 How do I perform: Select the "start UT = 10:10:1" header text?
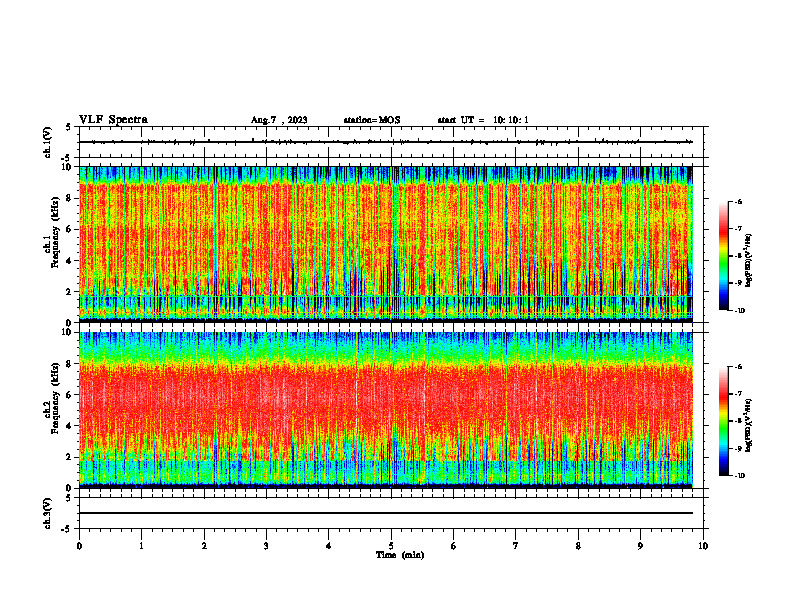point(483,120)
